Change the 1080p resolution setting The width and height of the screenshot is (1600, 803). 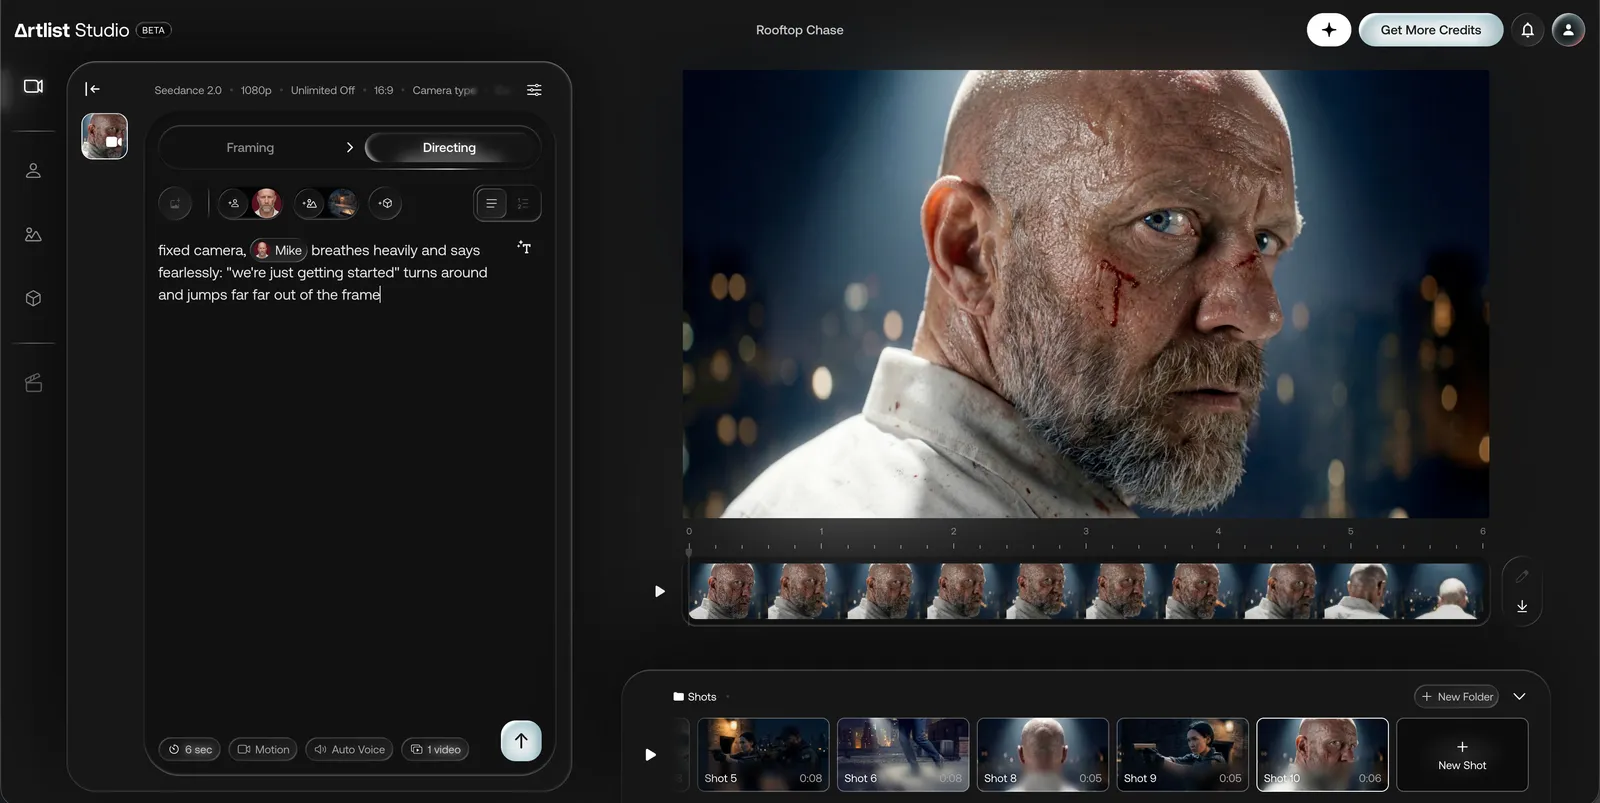(256, 90)
